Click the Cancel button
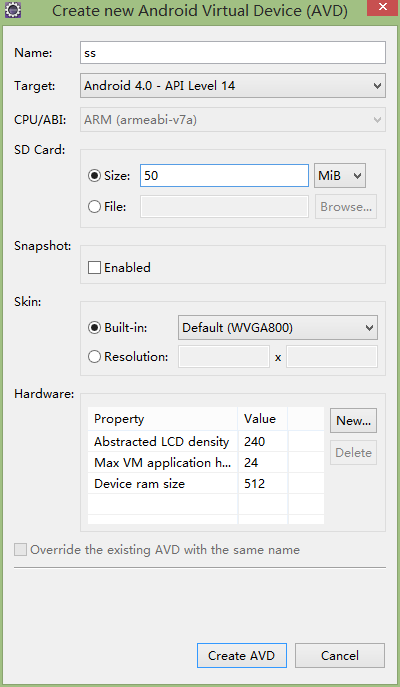400x687 pixels. click(340, 655)
